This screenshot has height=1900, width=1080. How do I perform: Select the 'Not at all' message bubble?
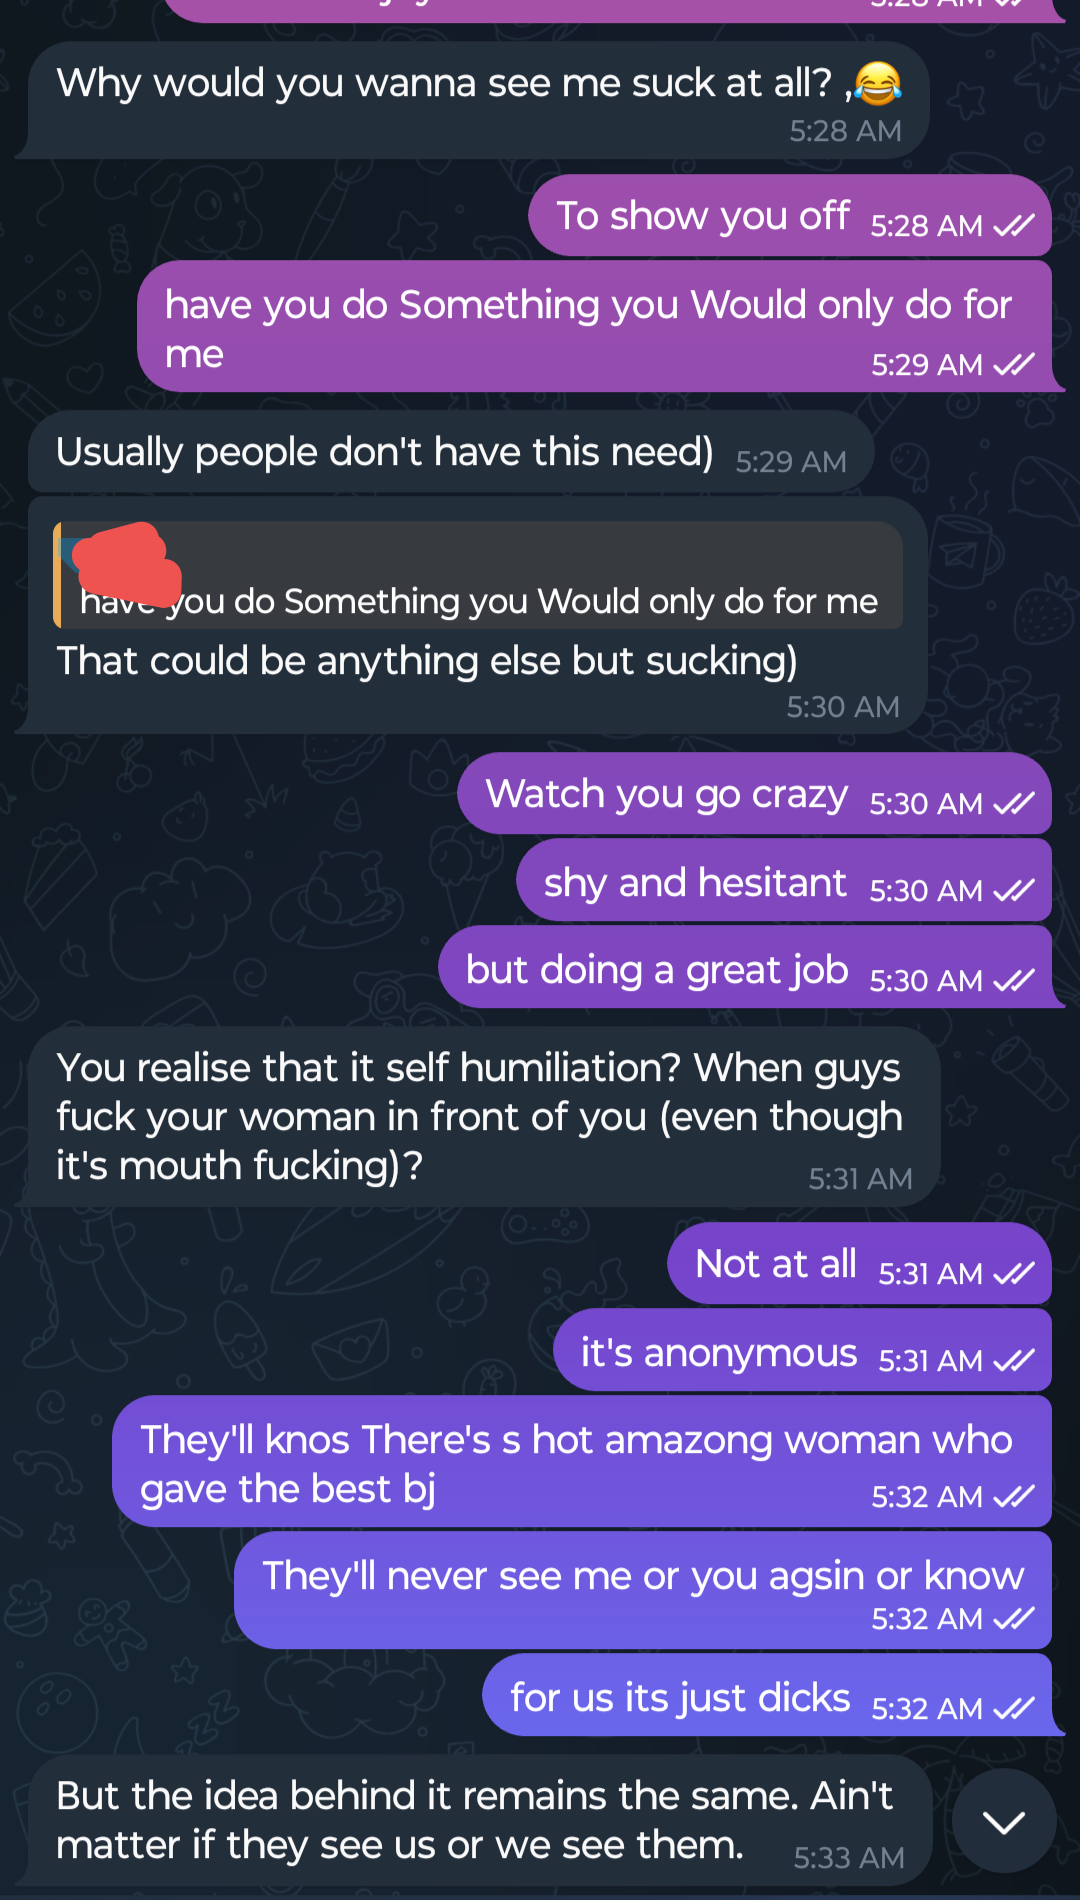[x=860, y=1264]
